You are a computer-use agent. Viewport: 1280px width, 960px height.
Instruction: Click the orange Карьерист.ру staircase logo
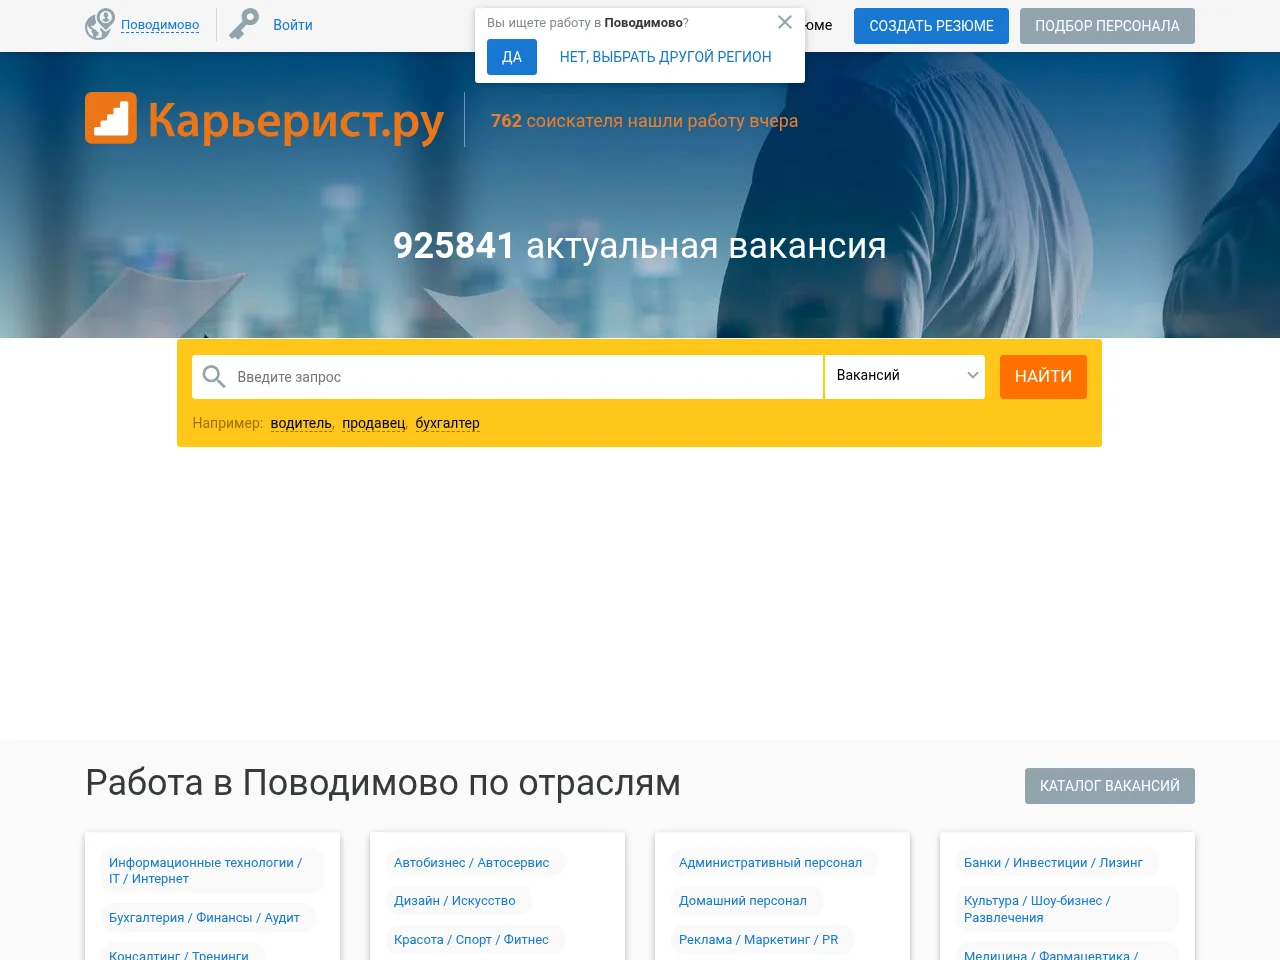pyautogui.click(x=111, y=118)
